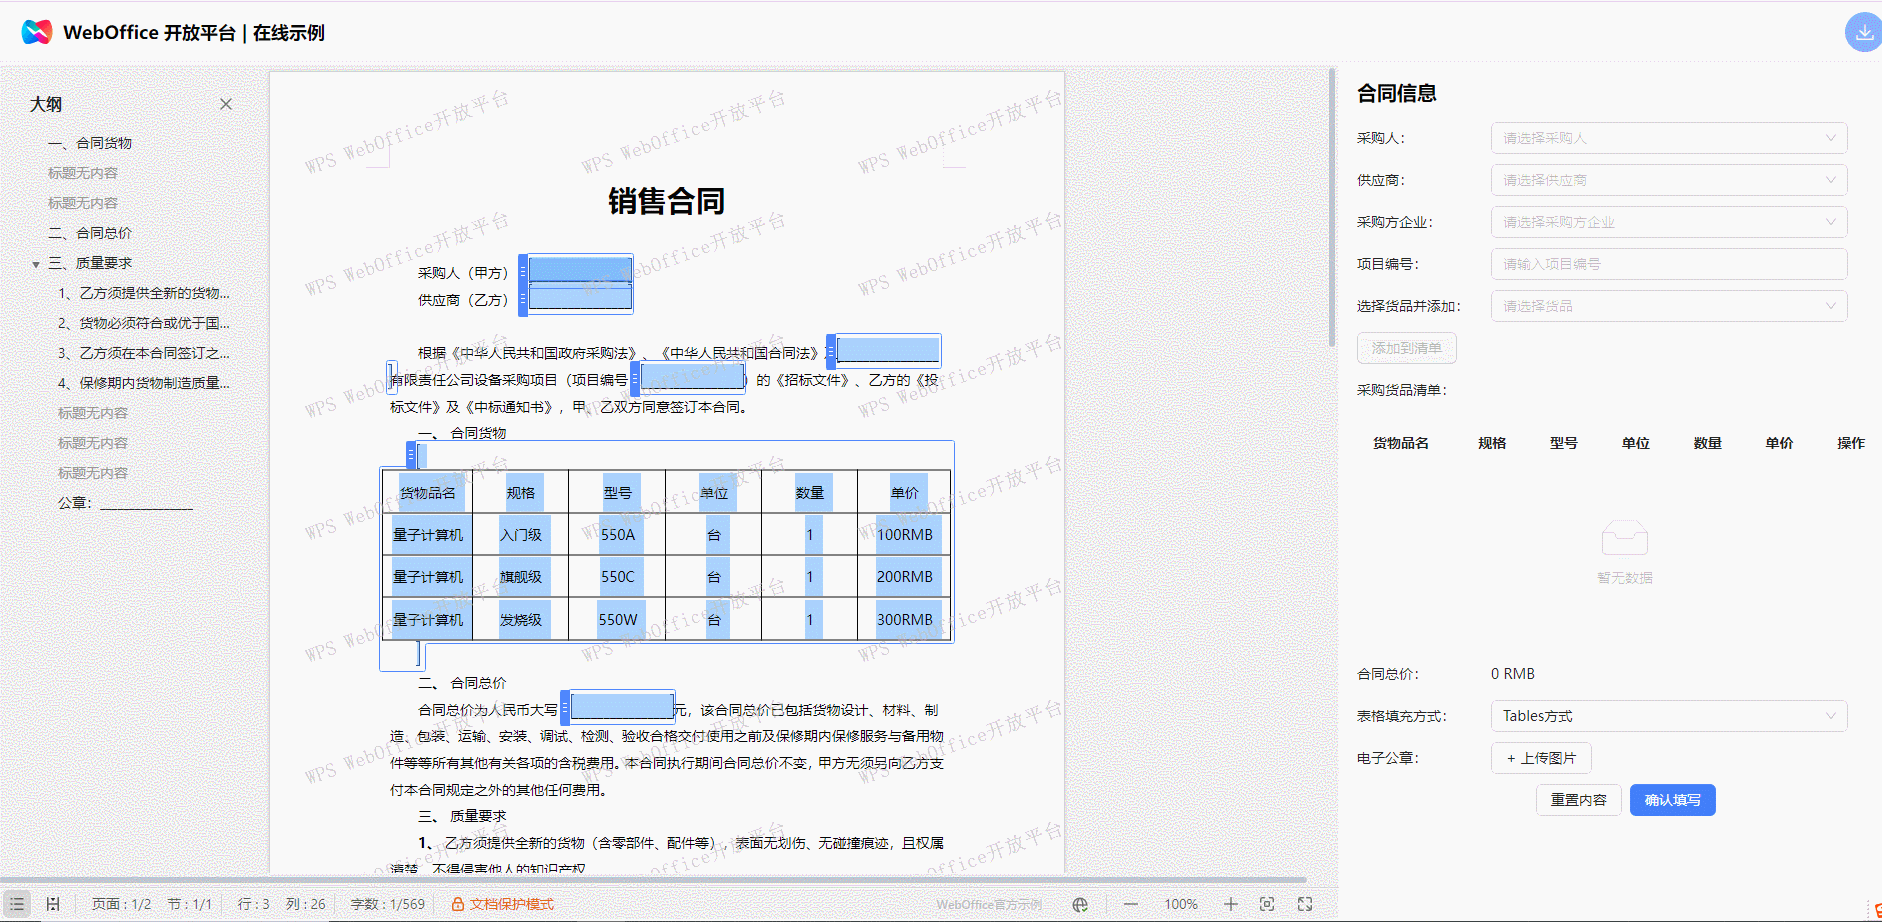Click the 采购人（甲方）content field in document
Image resolution: width=1882 pixels, height=922 pixels.
point(580,270)
